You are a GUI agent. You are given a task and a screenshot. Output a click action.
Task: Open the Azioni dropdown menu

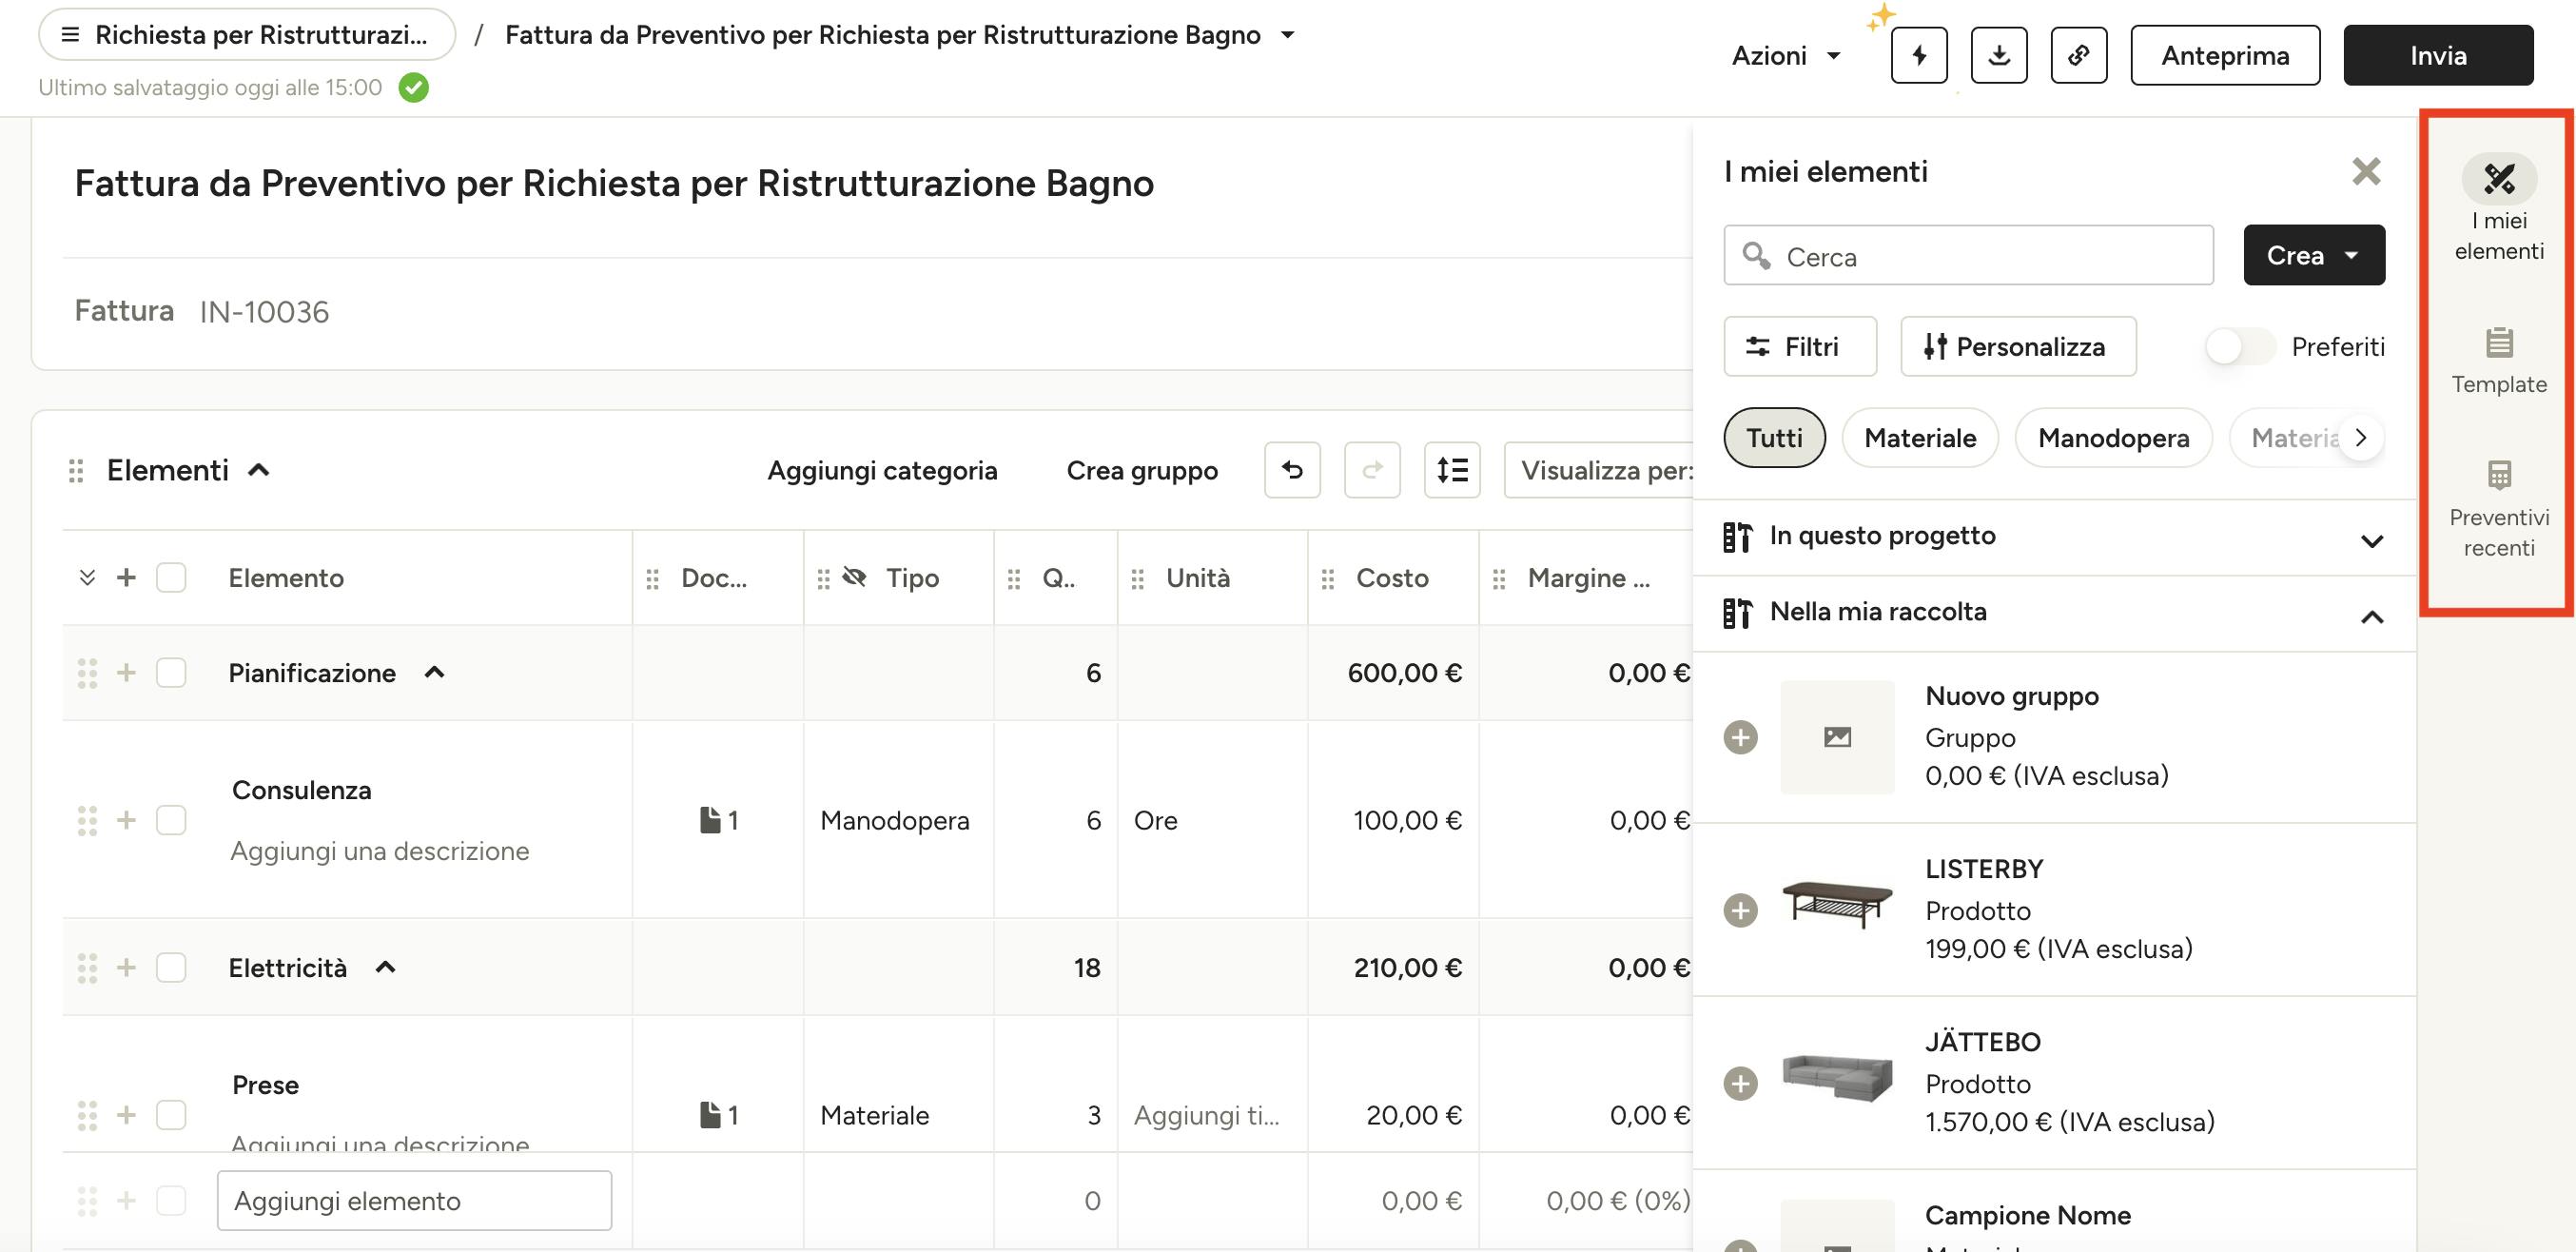pyautogui.click(x=1786, y=55)
